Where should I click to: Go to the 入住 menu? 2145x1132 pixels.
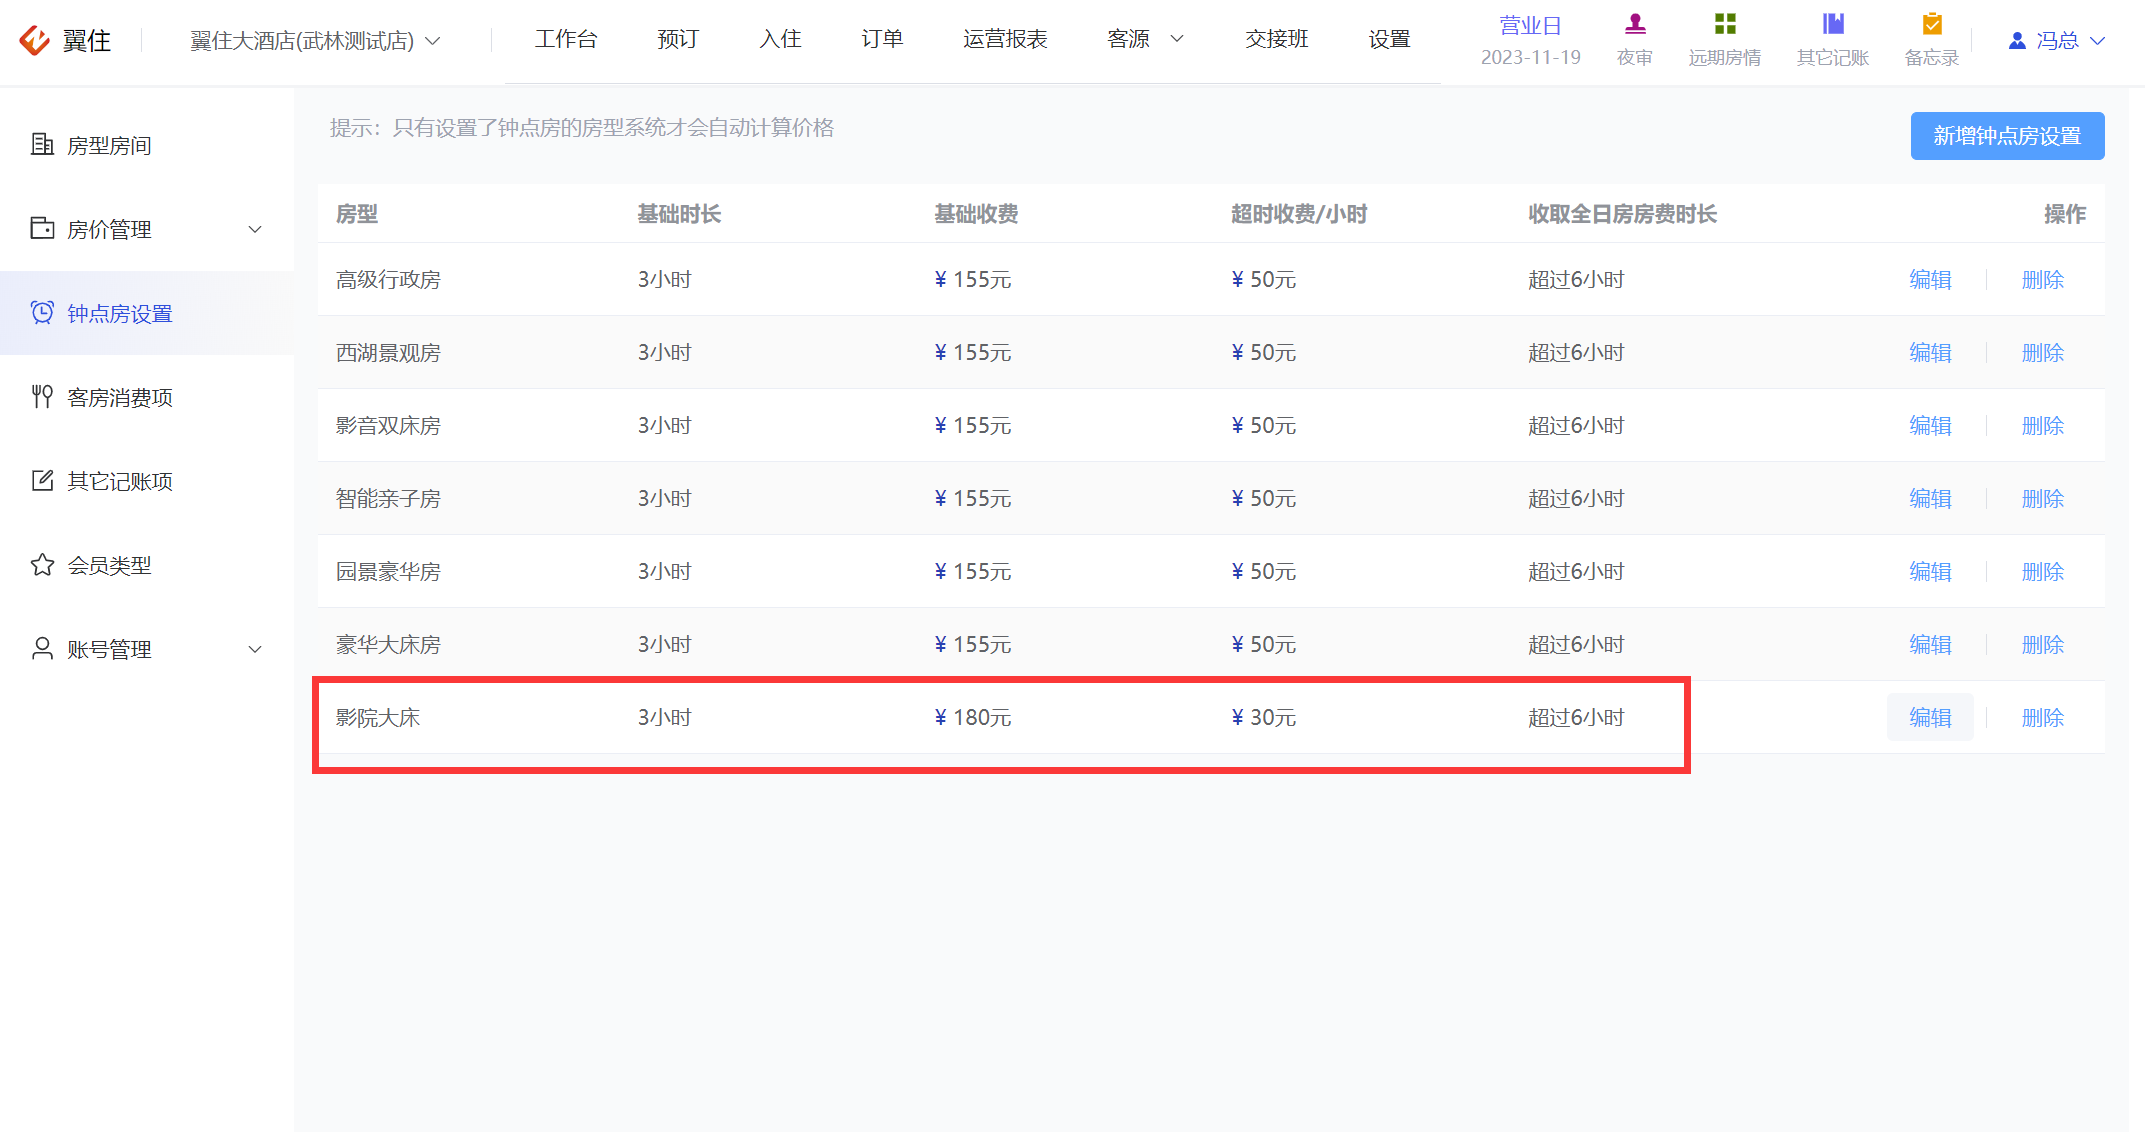780,39
